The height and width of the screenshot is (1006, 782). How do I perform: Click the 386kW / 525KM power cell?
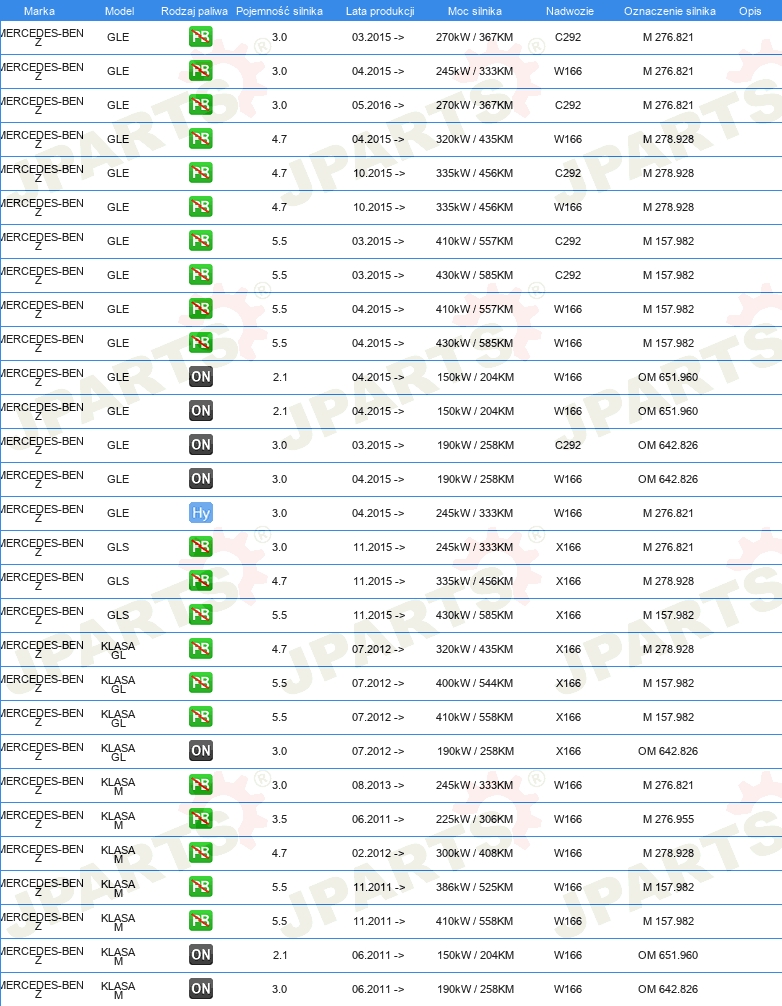474,887
